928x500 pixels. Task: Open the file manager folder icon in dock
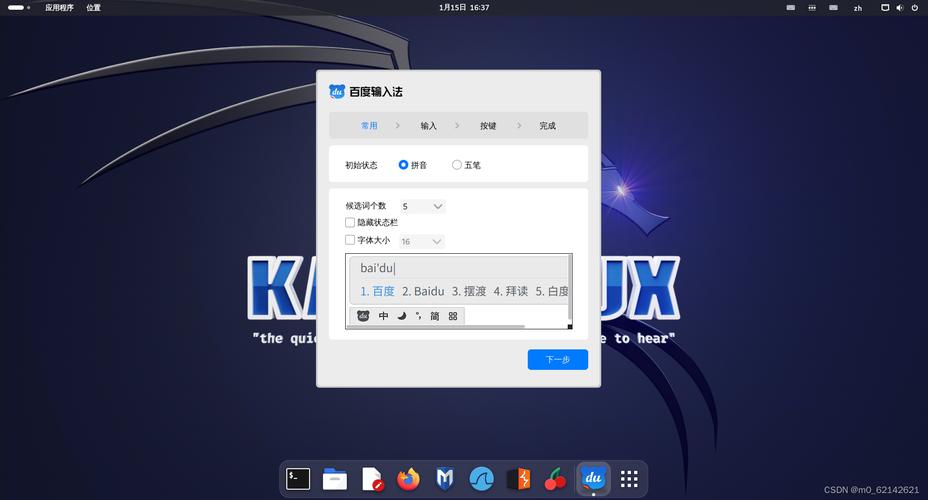[x=334, y=479]
